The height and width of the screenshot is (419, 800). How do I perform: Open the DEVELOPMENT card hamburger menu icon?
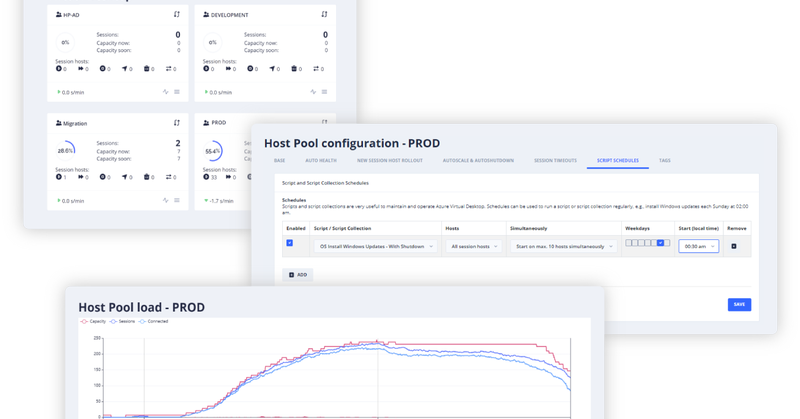click(x=324, y=92)
